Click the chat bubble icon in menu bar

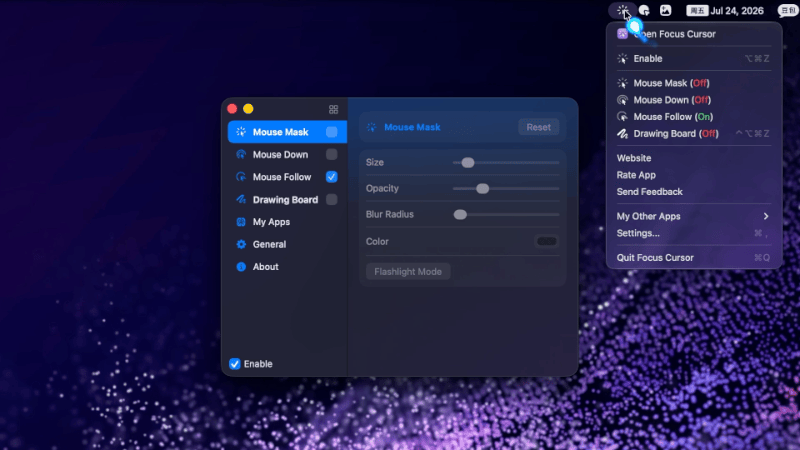pyautogui.click(x=788, y=10)
